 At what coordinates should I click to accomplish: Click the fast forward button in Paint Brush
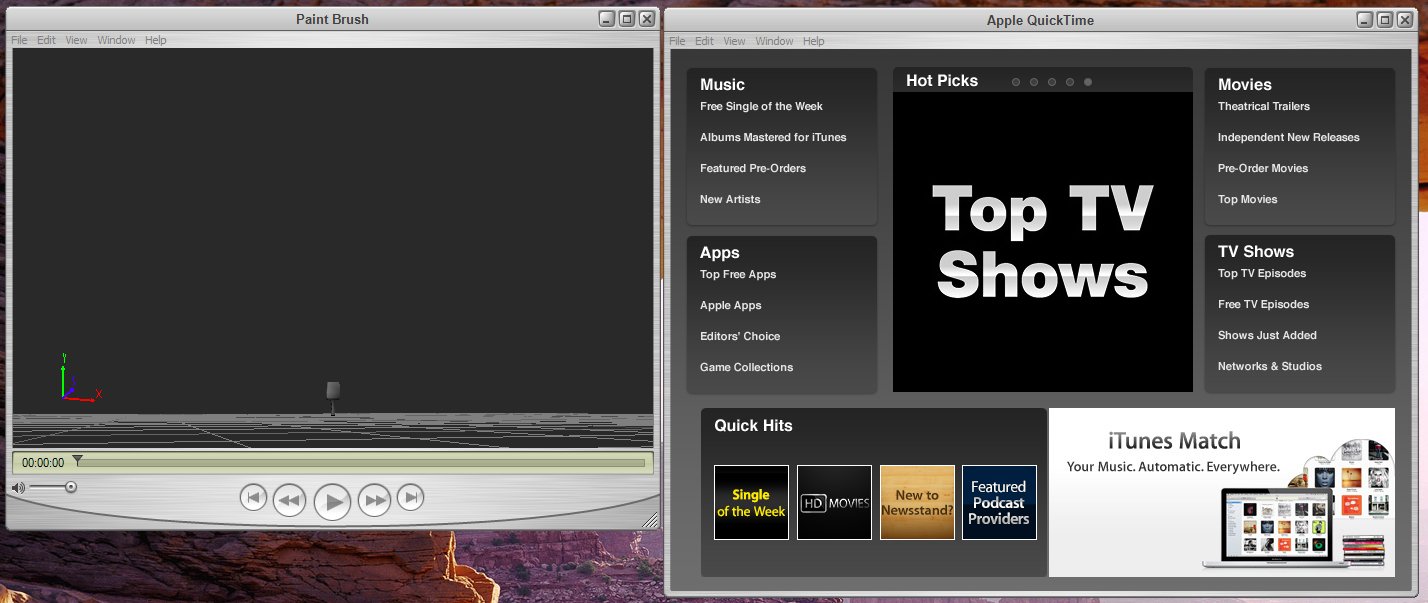click(x=374, y=499)
